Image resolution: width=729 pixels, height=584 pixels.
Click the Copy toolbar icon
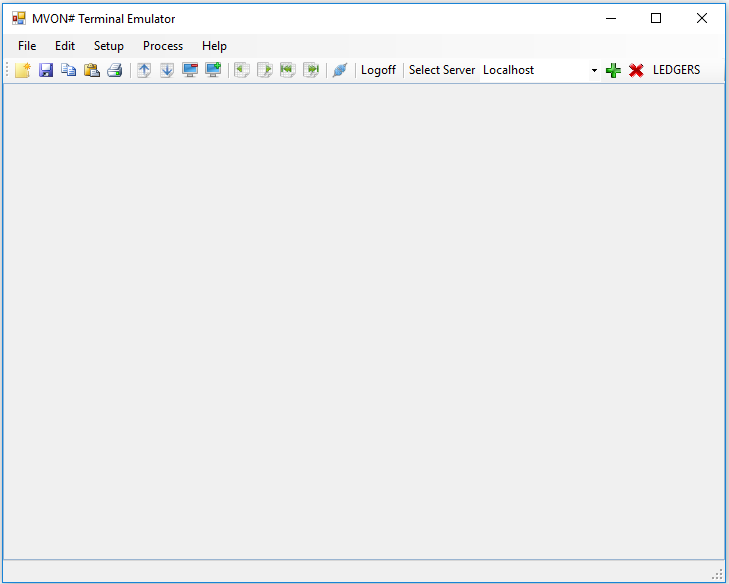tap(69, 70)
